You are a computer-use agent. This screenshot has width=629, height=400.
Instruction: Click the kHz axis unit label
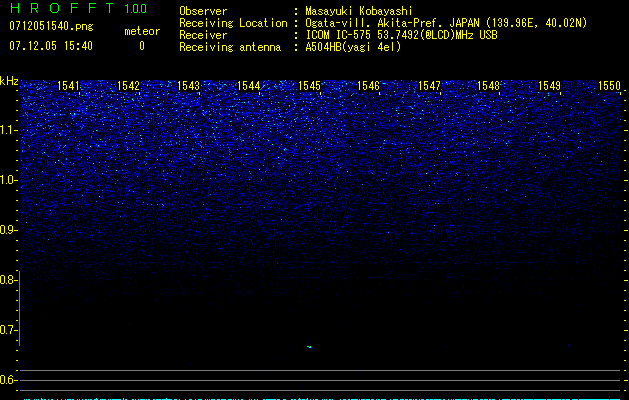[x=9, y=81]
